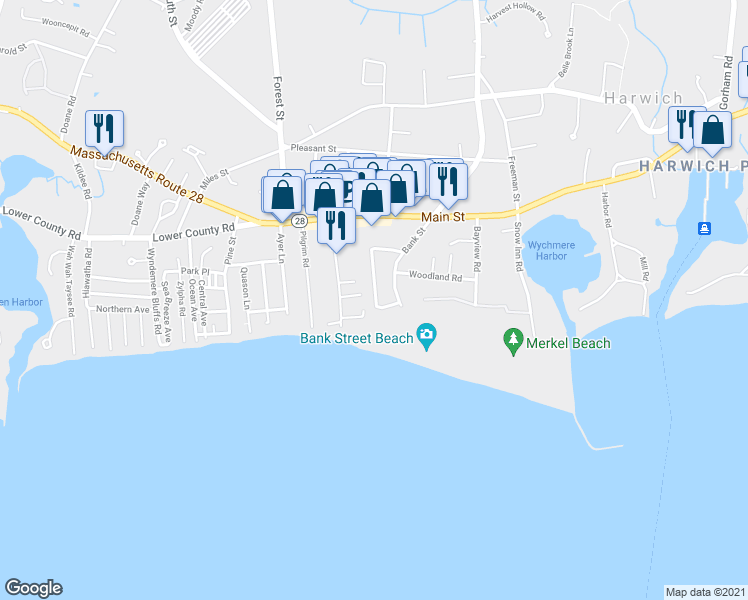This screenshot has height=600, width=748.
Task: Click the Main St road label
Action: click(443, 217)
